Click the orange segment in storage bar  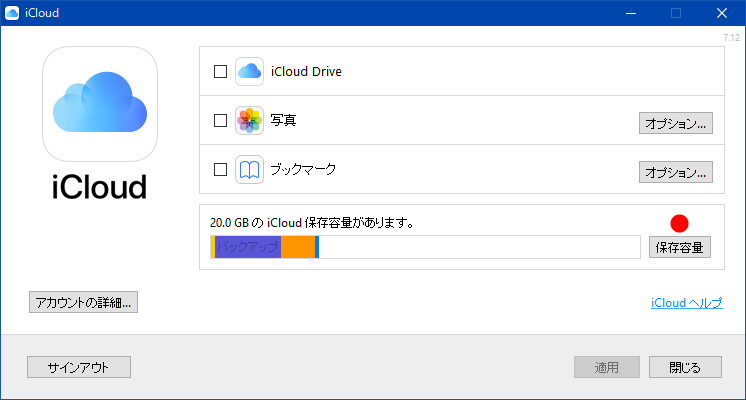[297, 247]
